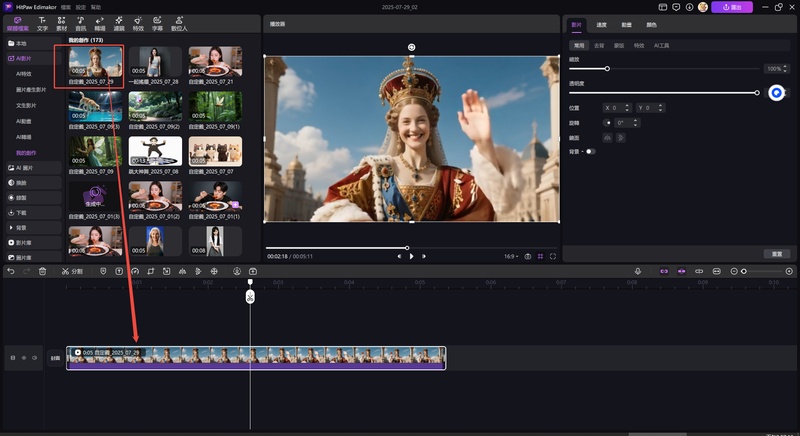Screen dimensions: 800x436
Task: Open the 濾鏡 filters tab icon
Action: pyautogui.click(x=119, y=23)
